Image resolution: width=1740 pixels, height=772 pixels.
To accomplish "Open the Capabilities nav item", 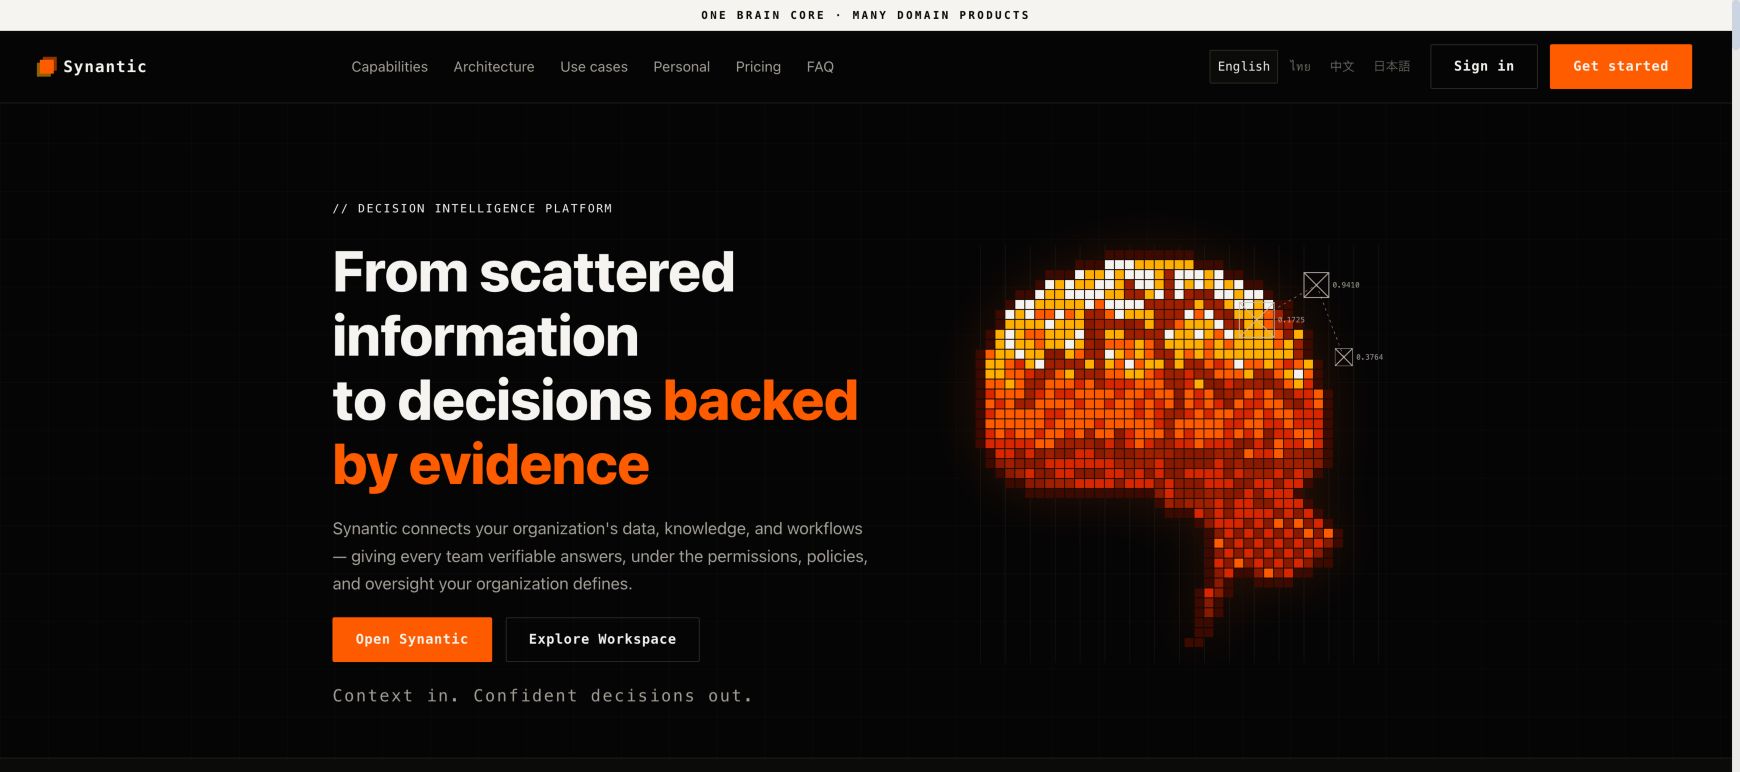I will [389, 67].
